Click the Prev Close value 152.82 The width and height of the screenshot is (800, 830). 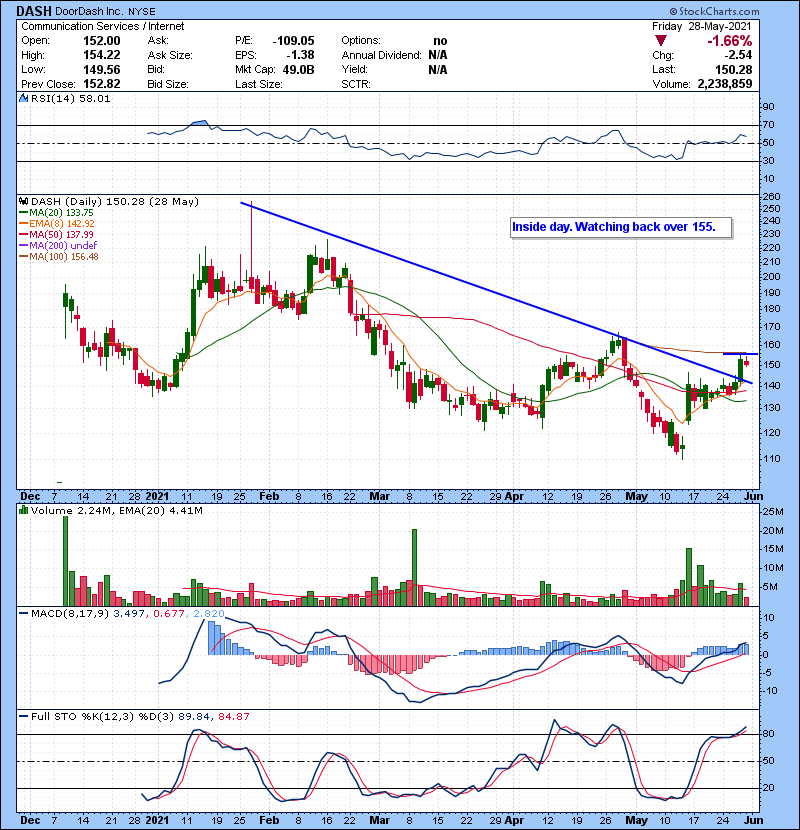(102, 84)
